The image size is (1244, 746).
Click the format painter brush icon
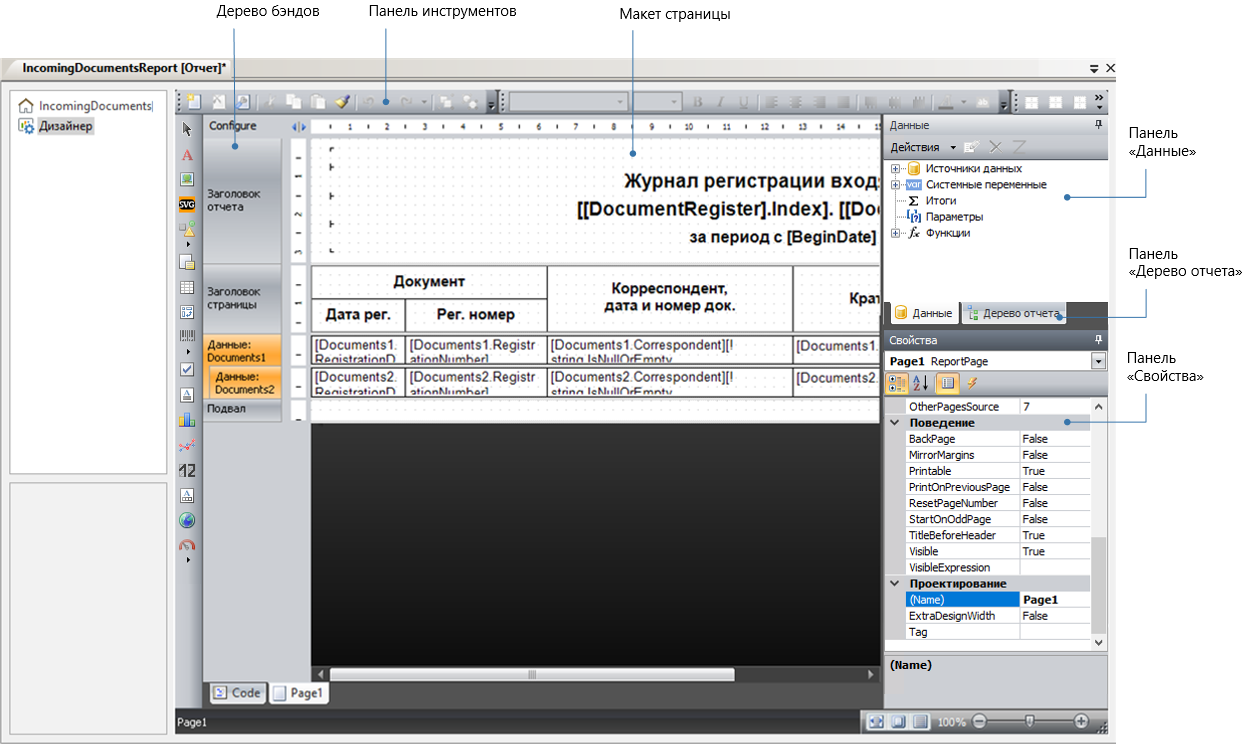click(342, 102)
